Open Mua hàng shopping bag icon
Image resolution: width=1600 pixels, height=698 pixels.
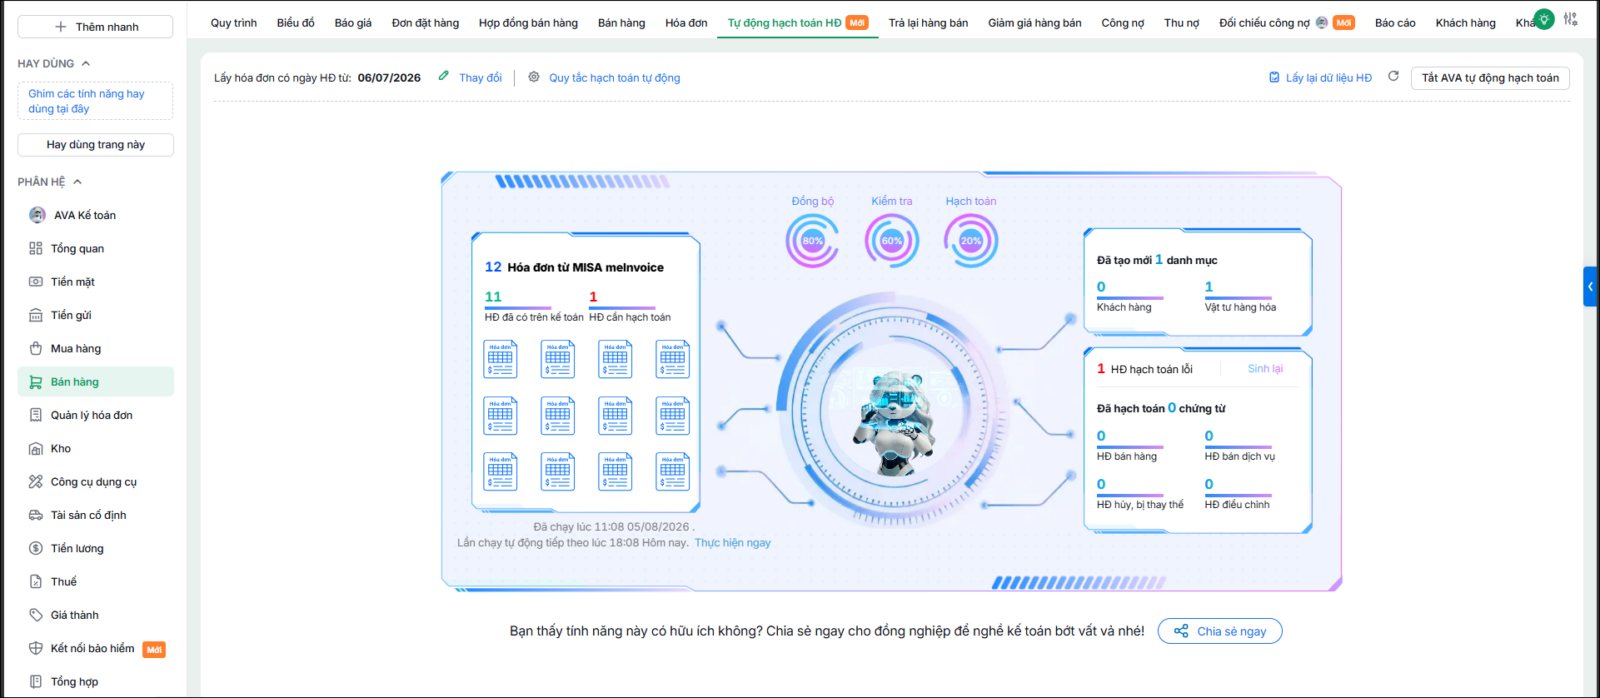[36, 348]
